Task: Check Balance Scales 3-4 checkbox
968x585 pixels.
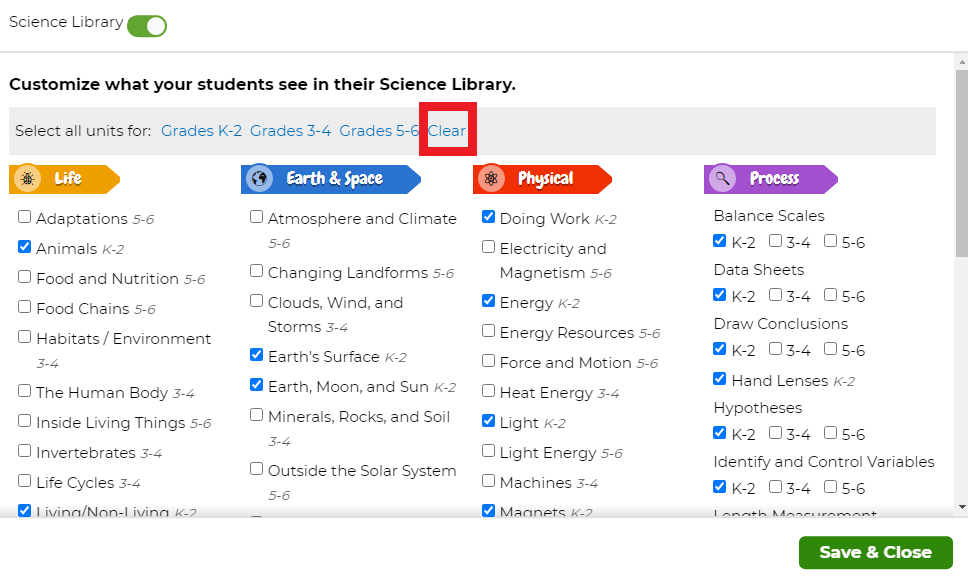Action: (776, 241)
